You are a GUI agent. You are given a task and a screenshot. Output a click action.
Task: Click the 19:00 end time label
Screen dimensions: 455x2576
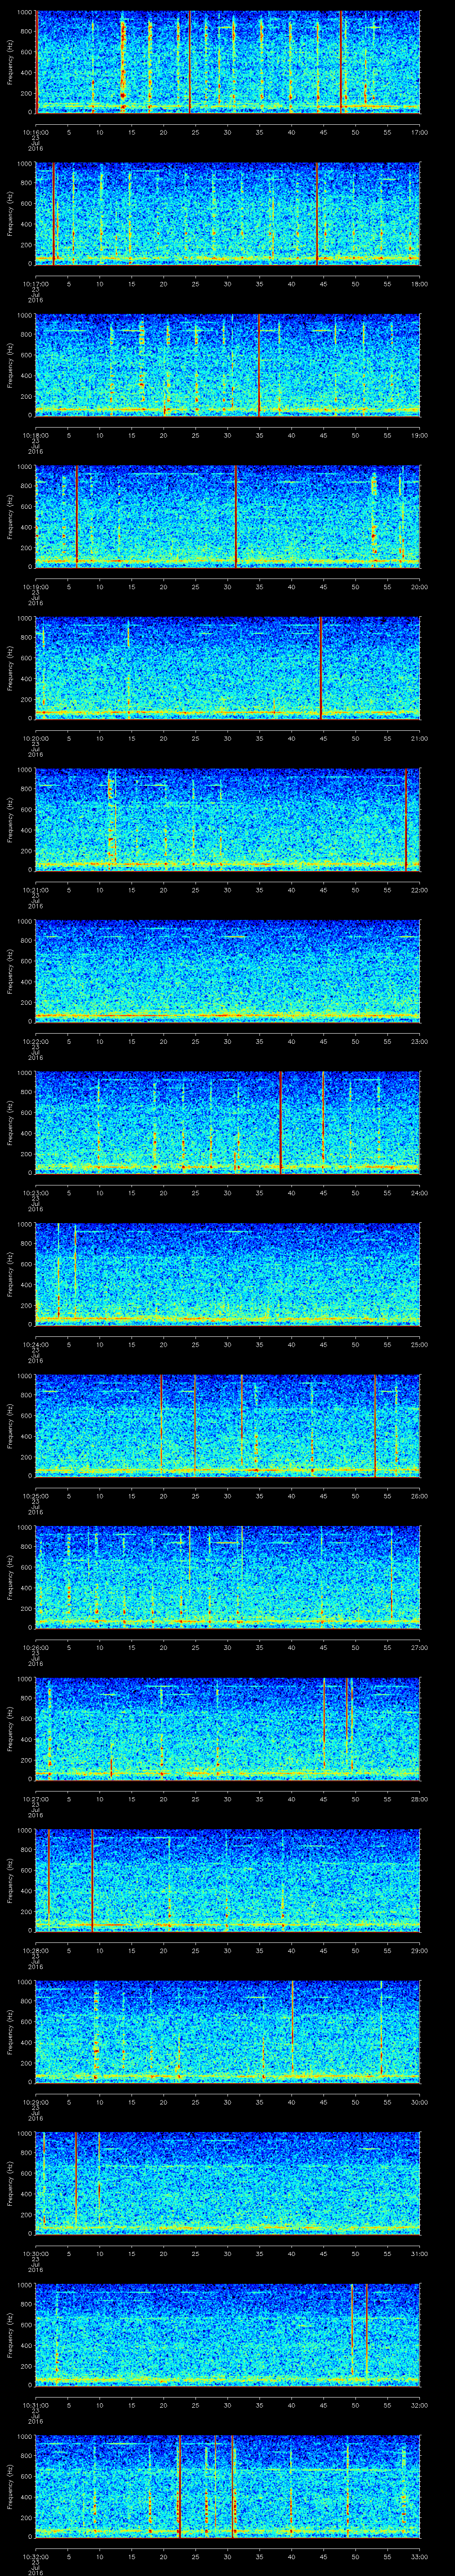419,435
